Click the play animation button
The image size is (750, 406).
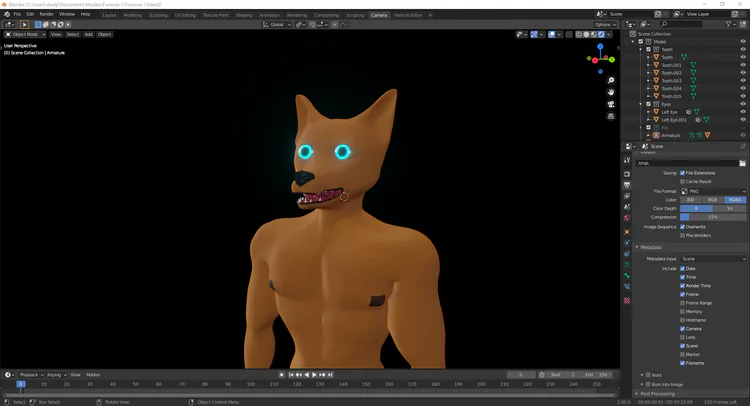coord(314,375)
